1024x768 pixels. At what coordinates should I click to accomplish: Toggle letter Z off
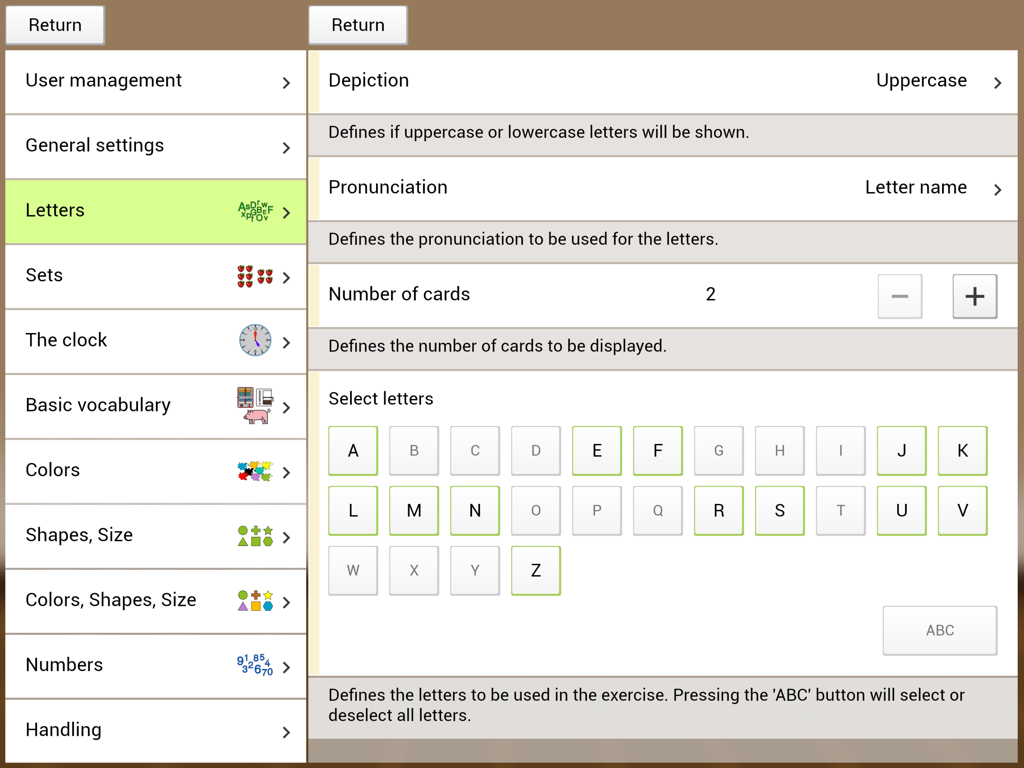[535, 570]
